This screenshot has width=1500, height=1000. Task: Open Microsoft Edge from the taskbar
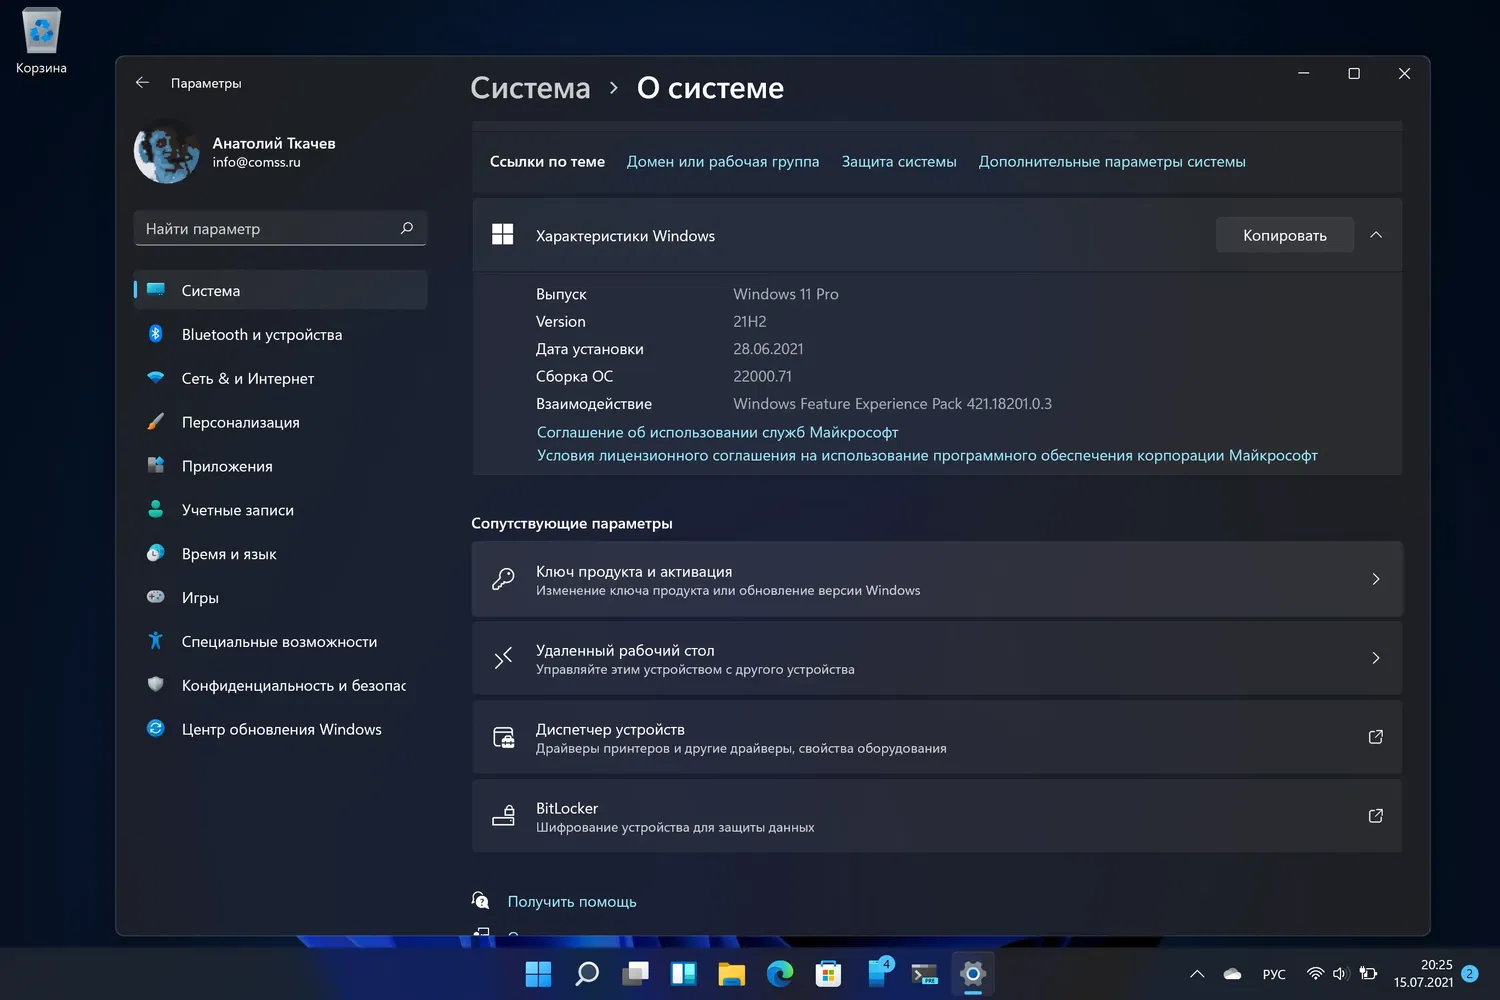(x=779, y=973)
